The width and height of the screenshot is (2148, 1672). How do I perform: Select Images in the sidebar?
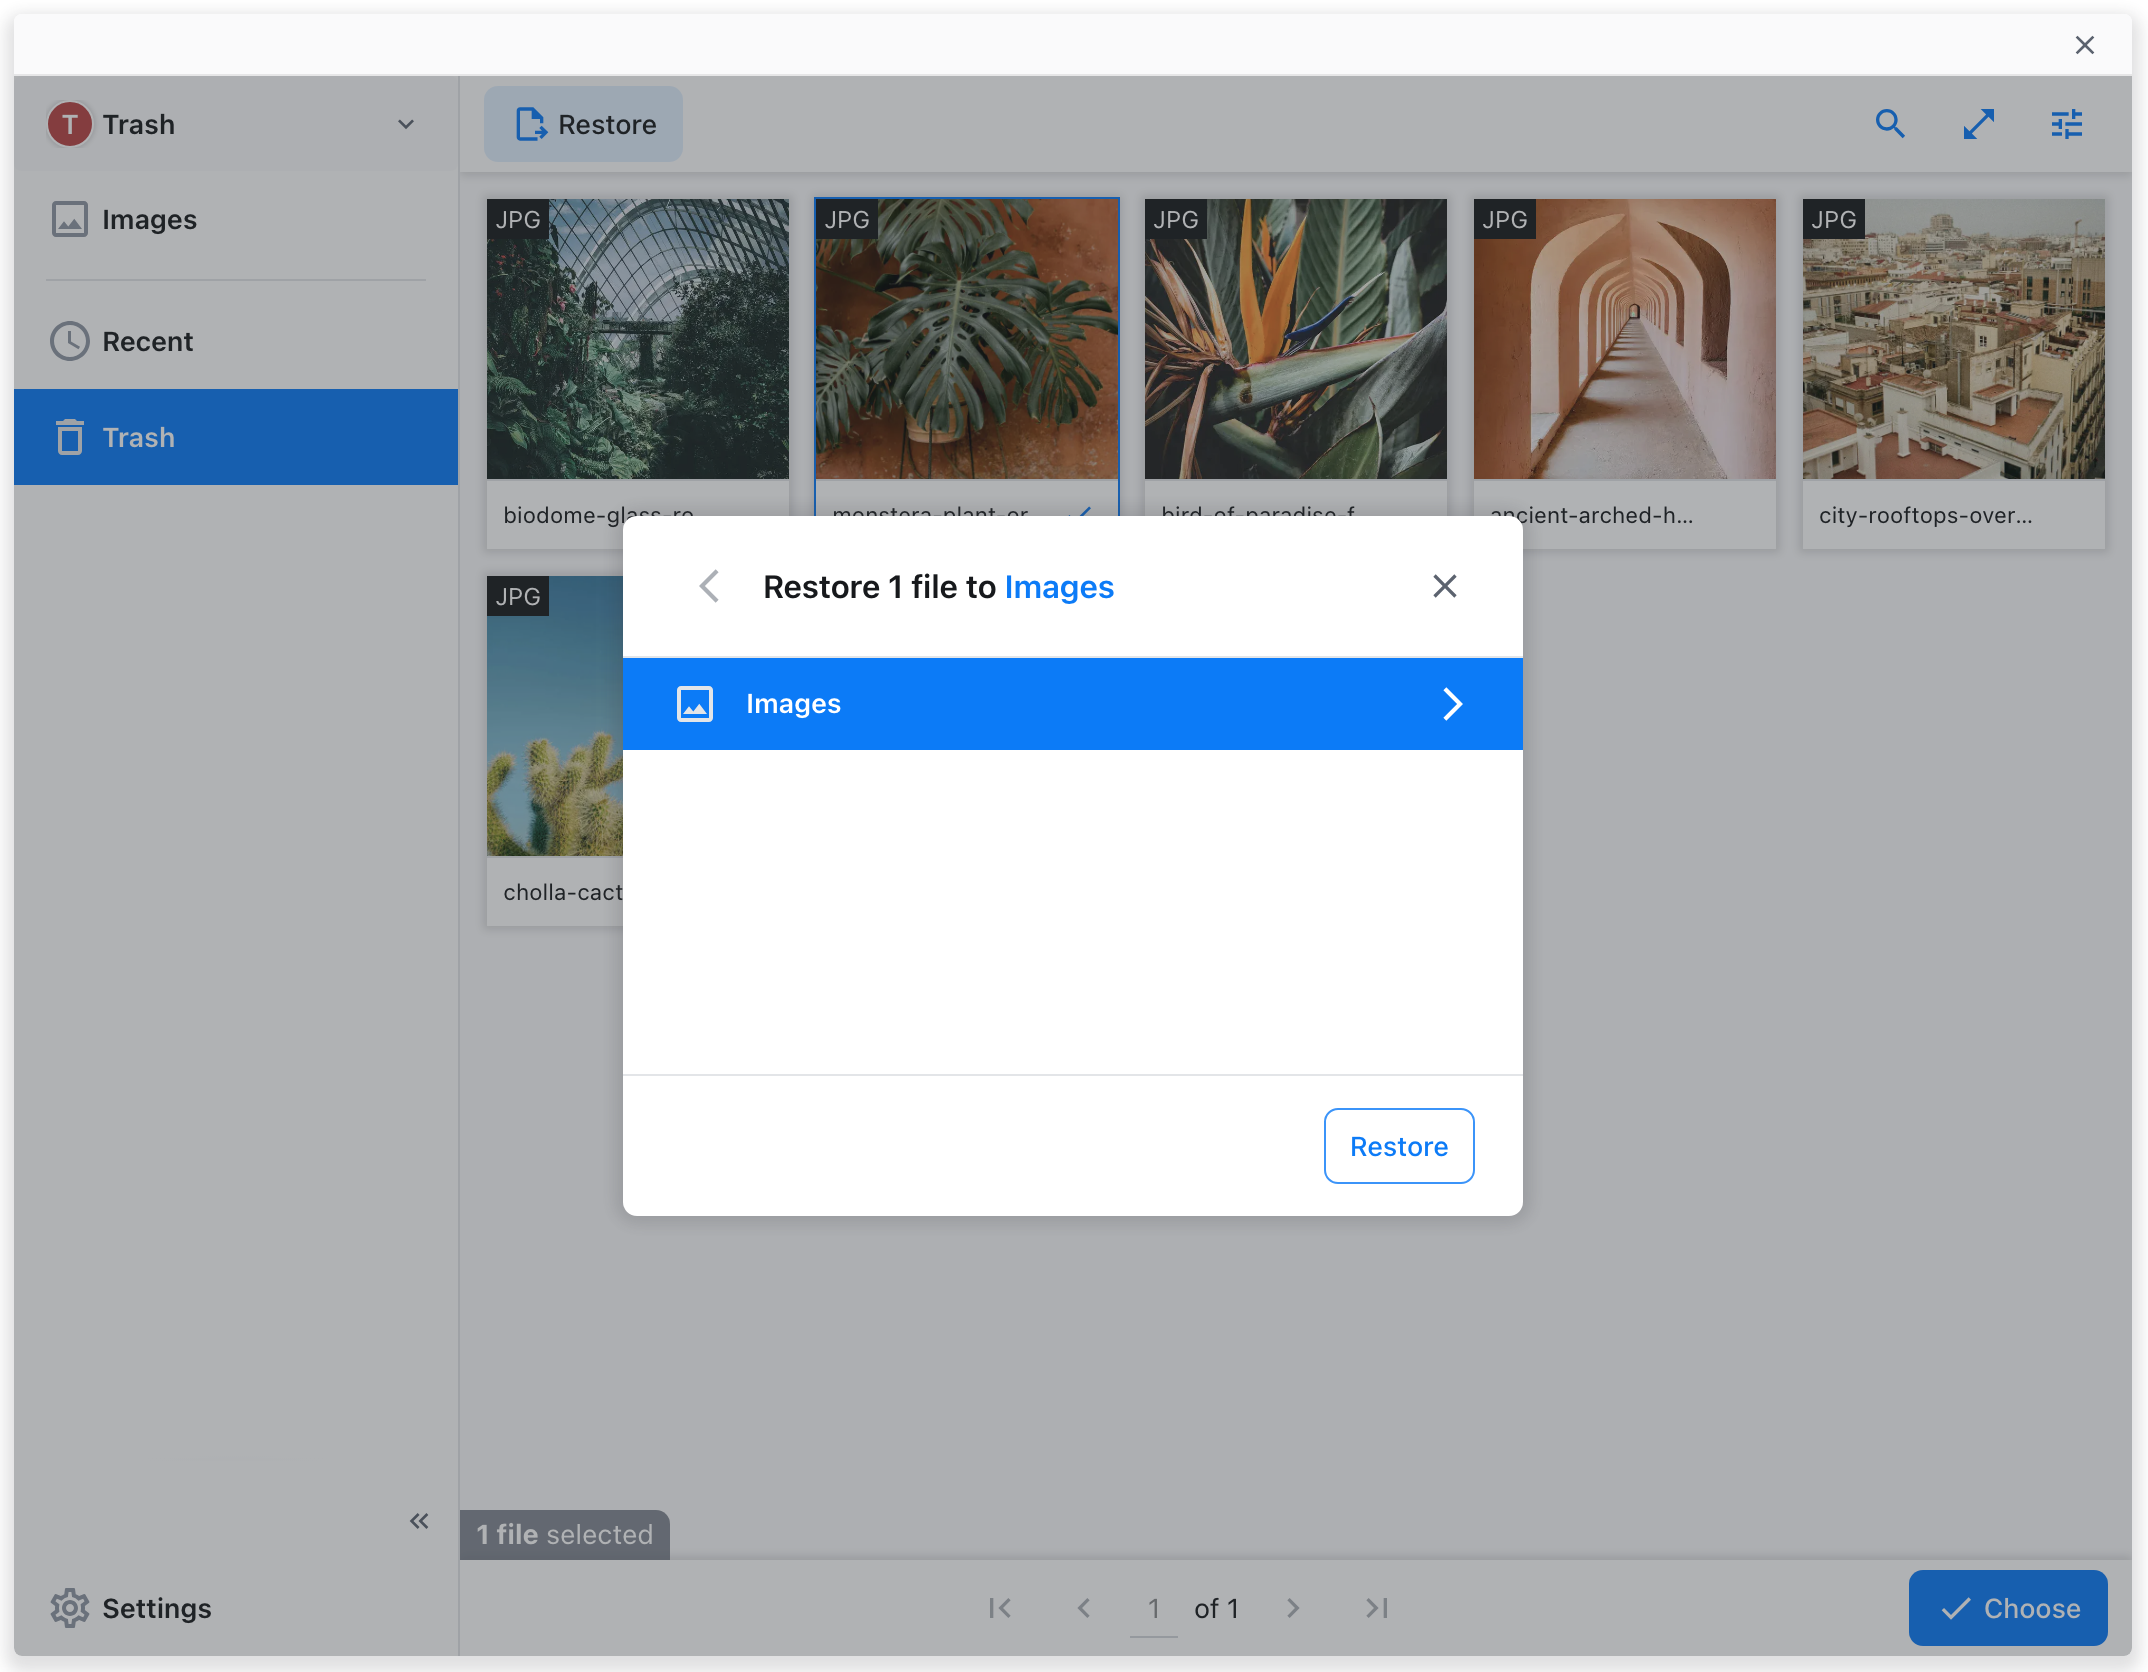click(x=149, y=219)
